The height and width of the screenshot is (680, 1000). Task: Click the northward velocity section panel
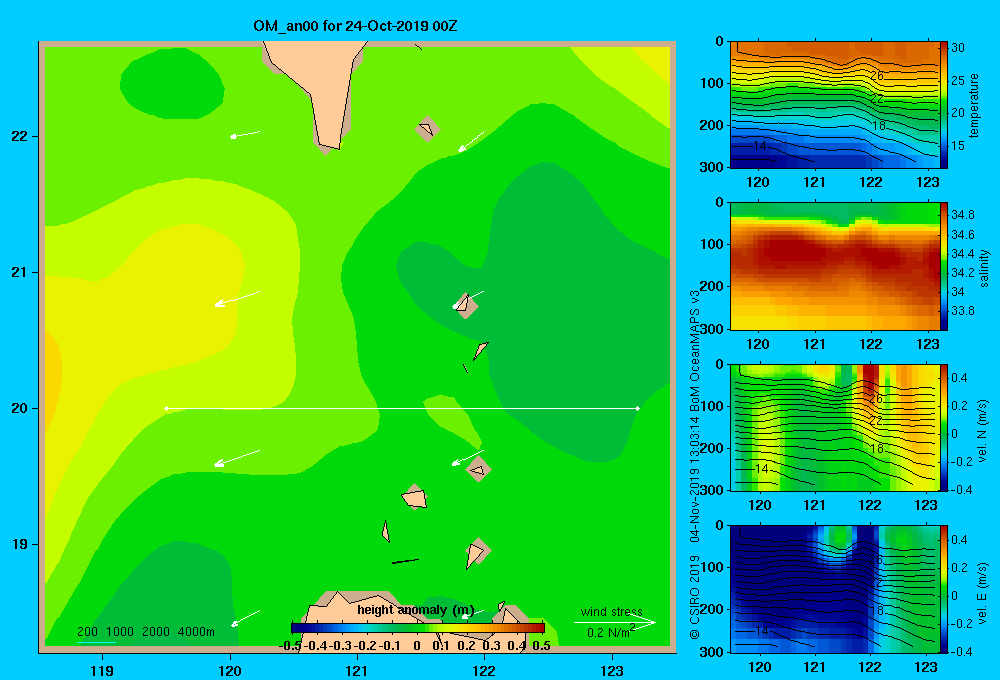click(x=835, y=427)
